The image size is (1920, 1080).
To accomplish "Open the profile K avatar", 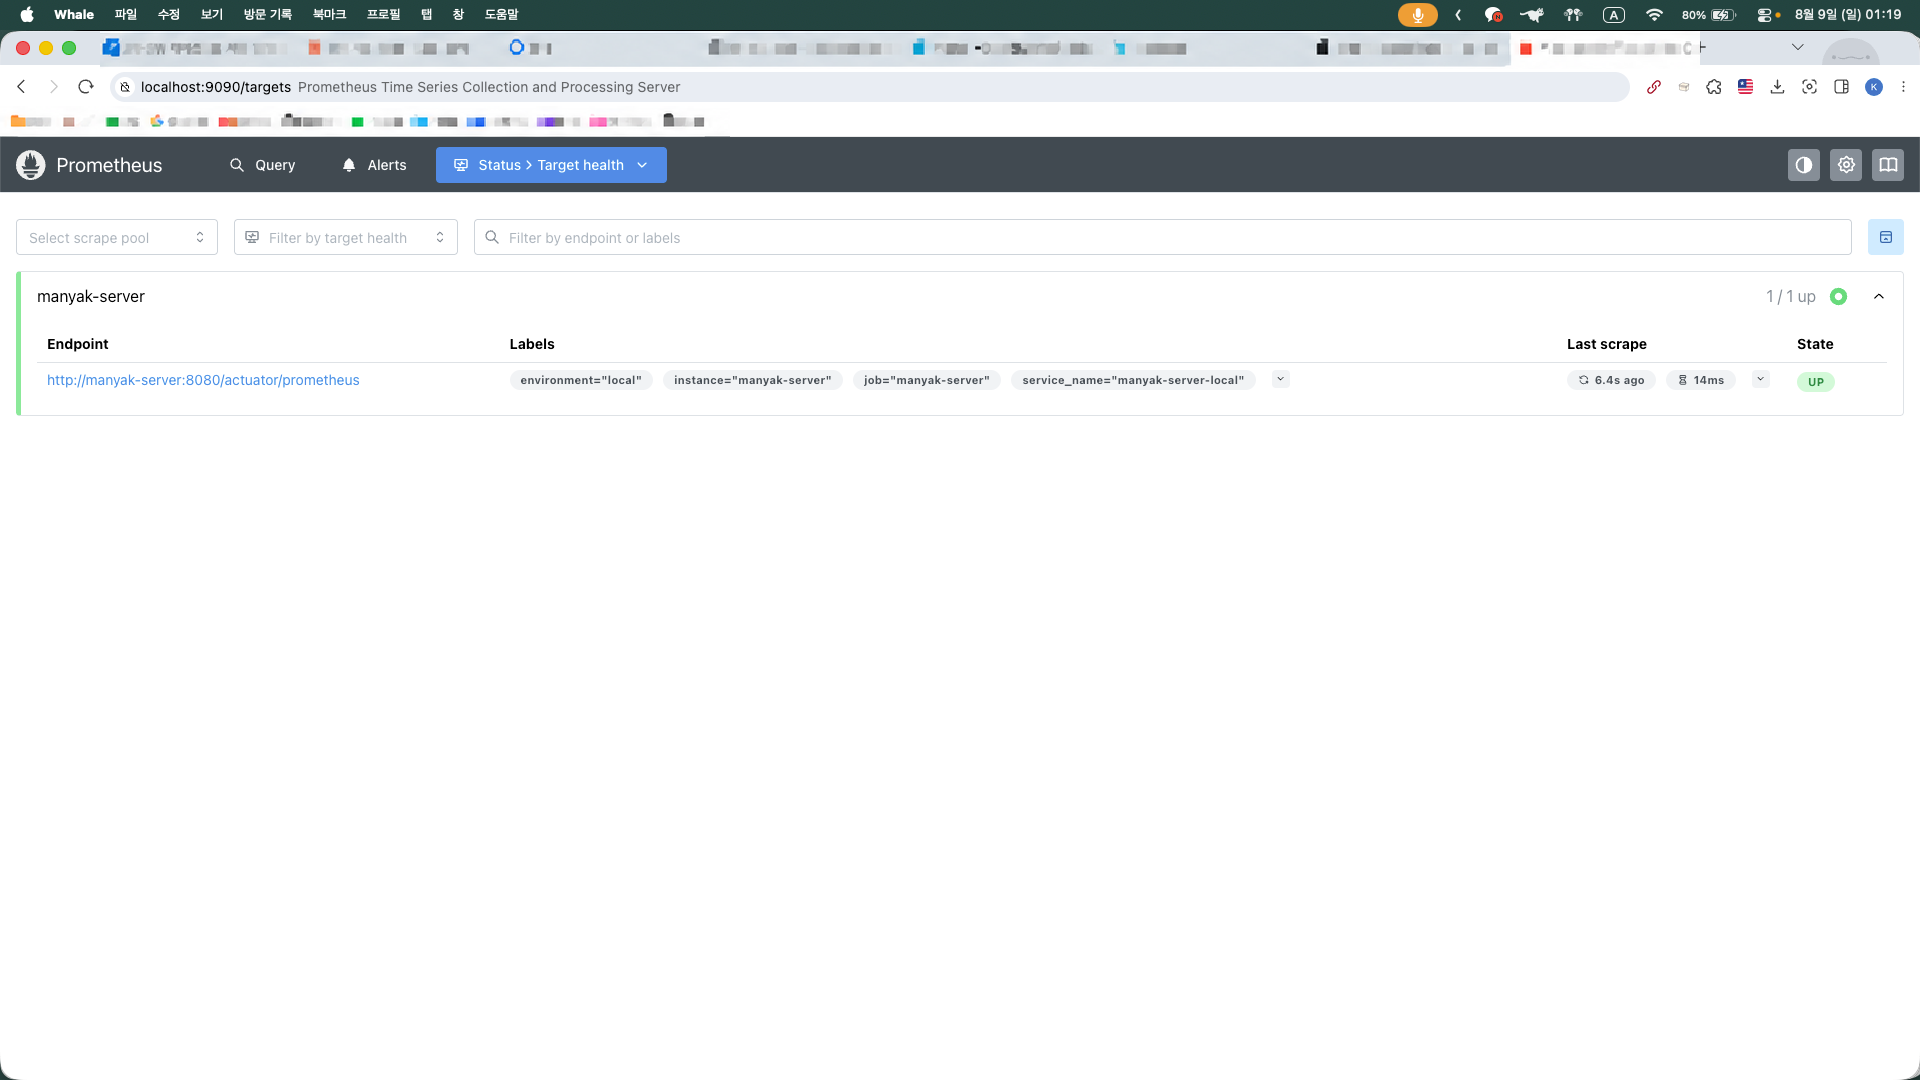I will (1874, 87).
